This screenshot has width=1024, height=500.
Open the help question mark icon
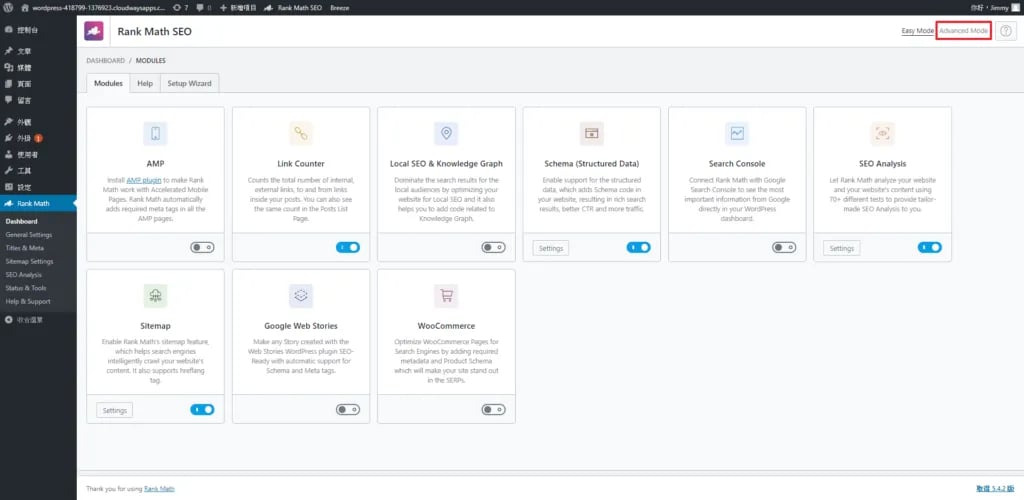click(x=1006, y=31)
